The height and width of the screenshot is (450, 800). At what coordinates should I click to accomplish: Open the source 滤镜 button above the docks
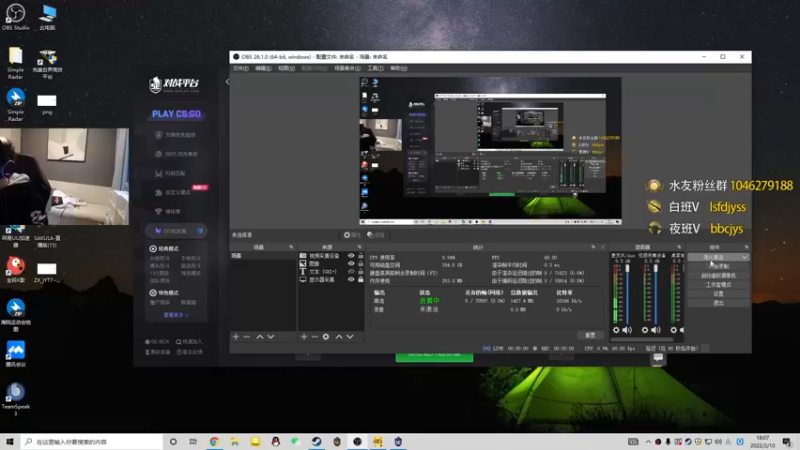point(376,235)
